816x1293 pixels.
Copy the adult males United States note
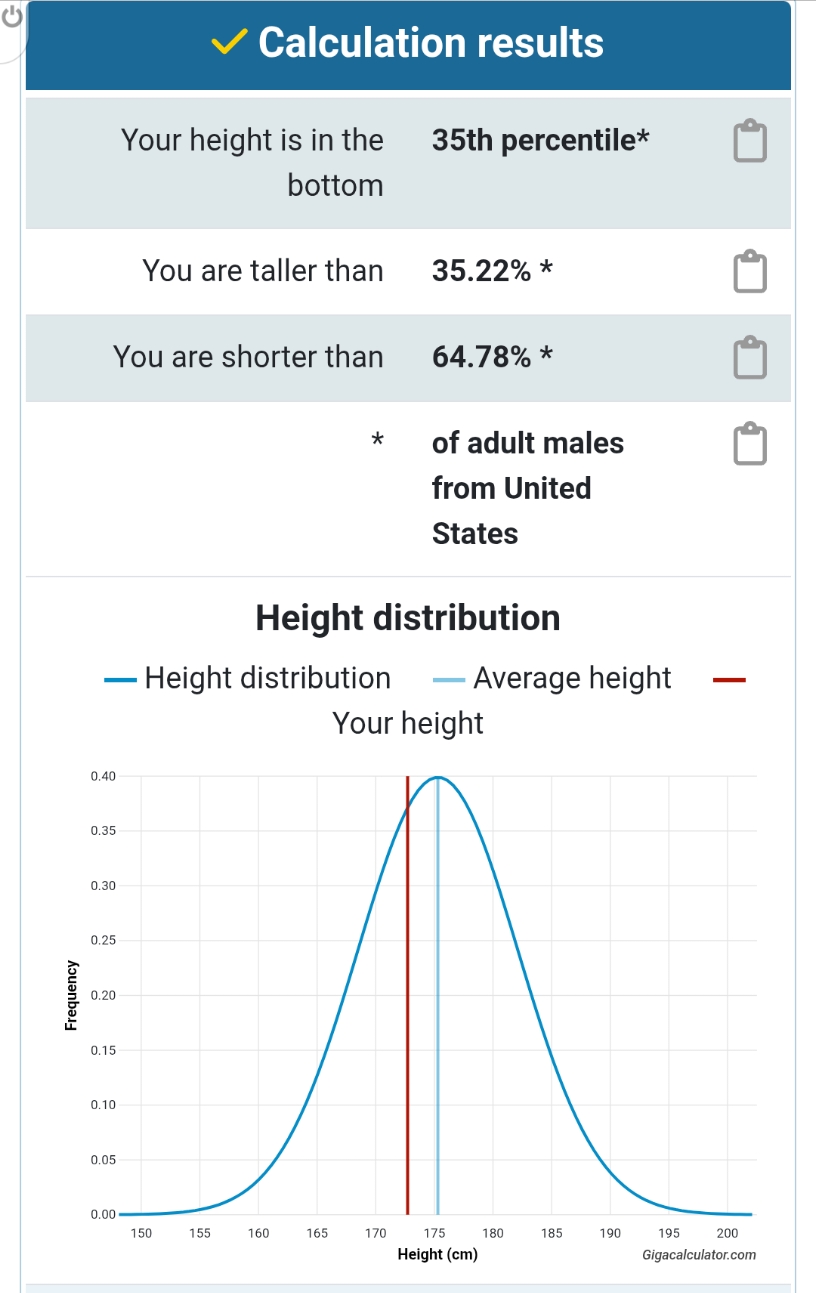click(750, 444)
